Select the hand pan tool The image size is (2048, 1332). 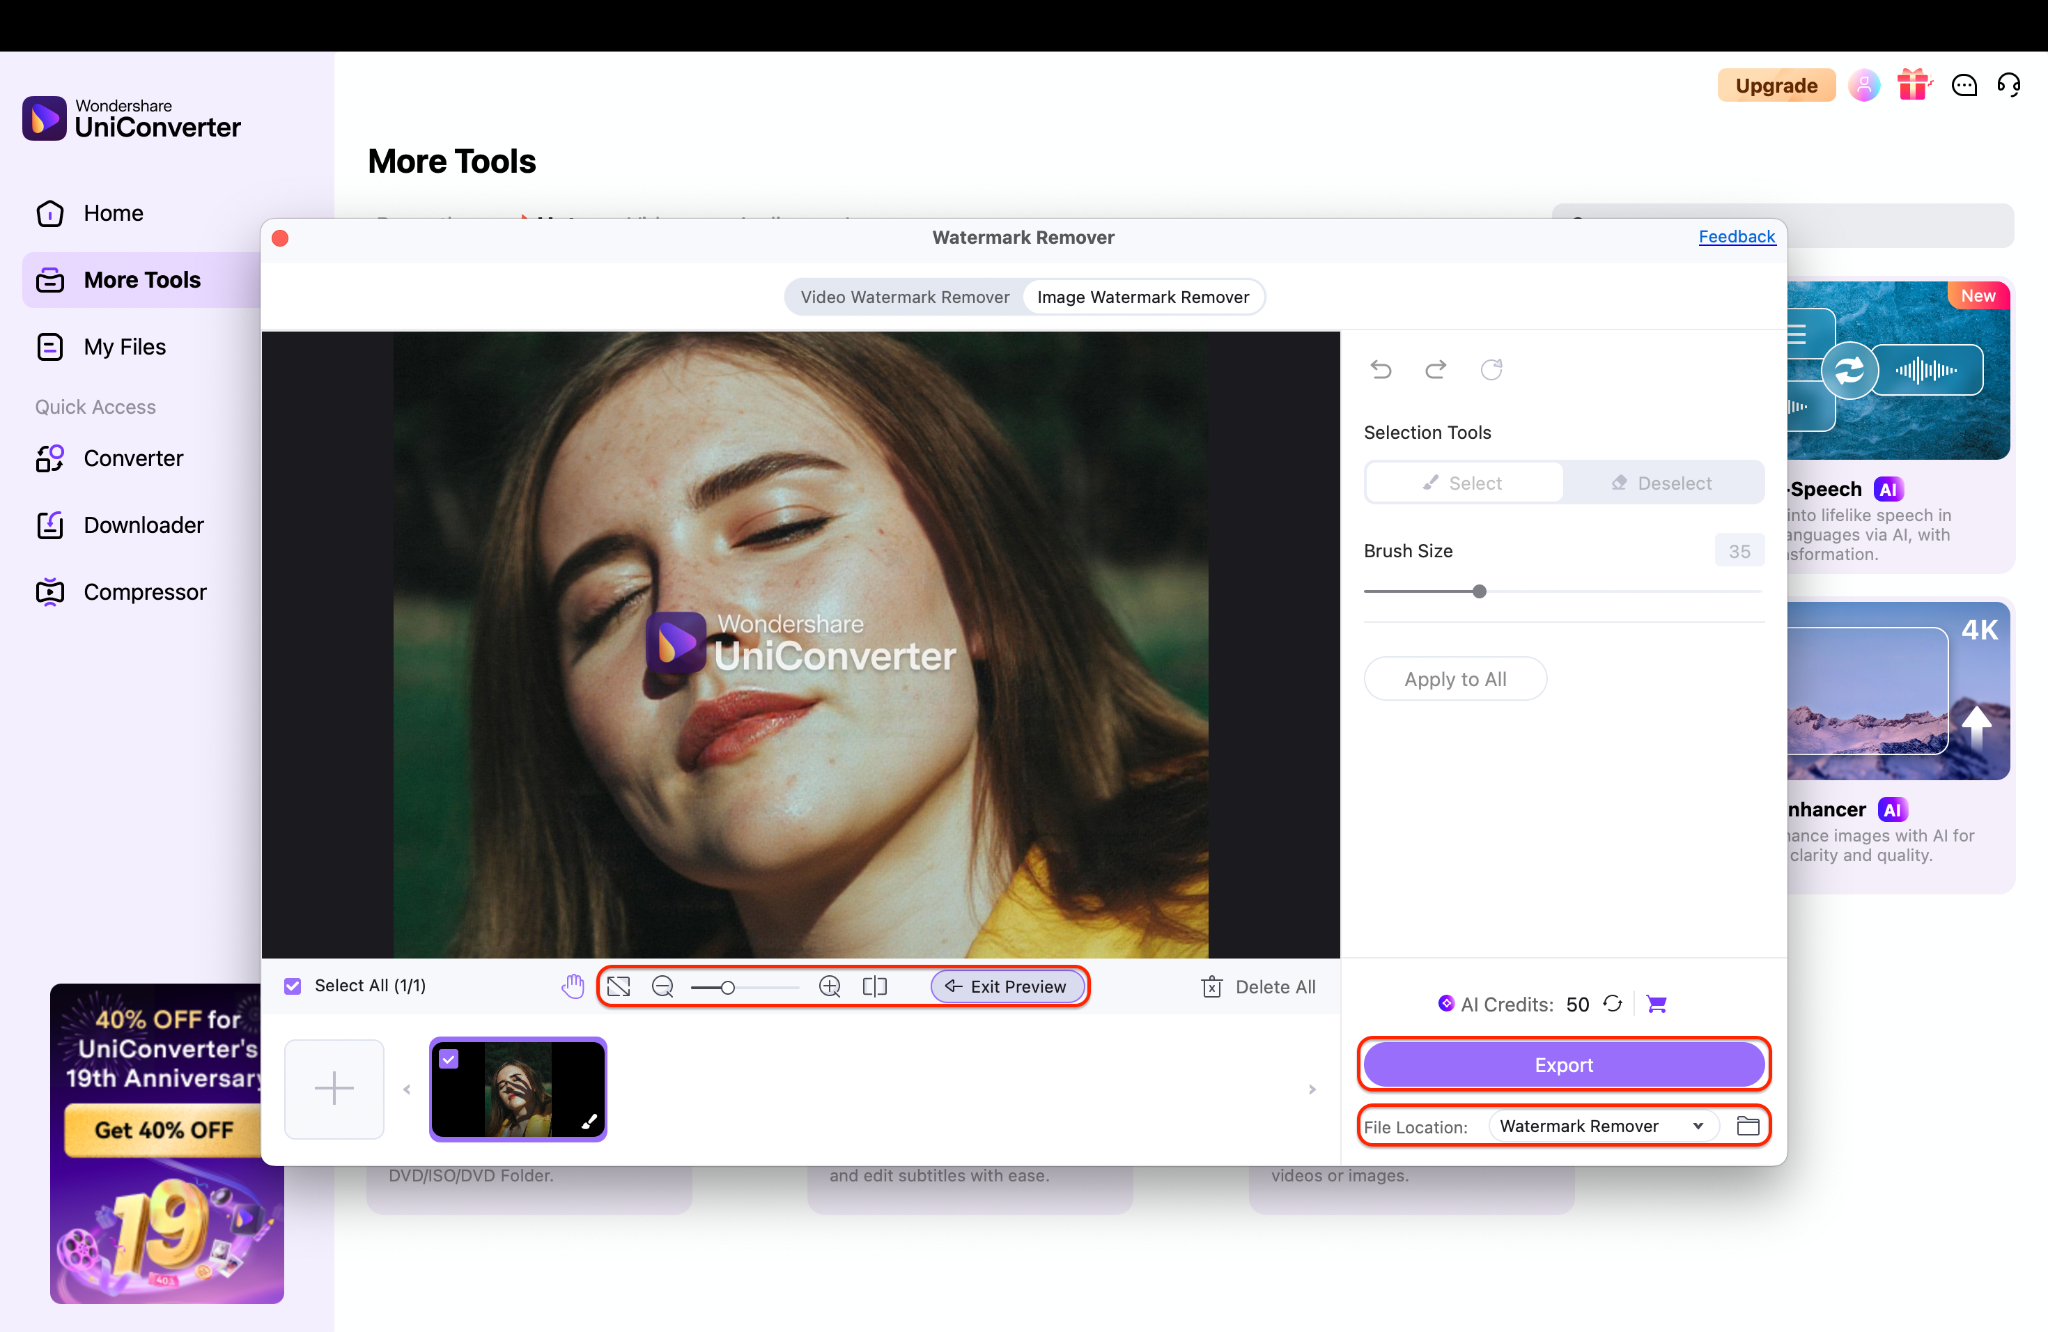(x=573, y=986)
